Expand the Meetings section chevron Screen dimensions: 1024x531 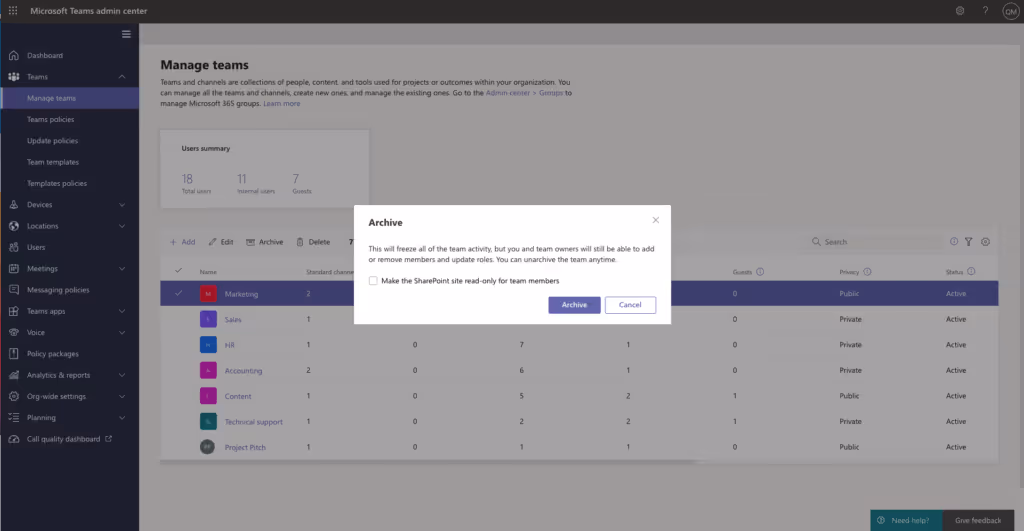coord(122,268)
